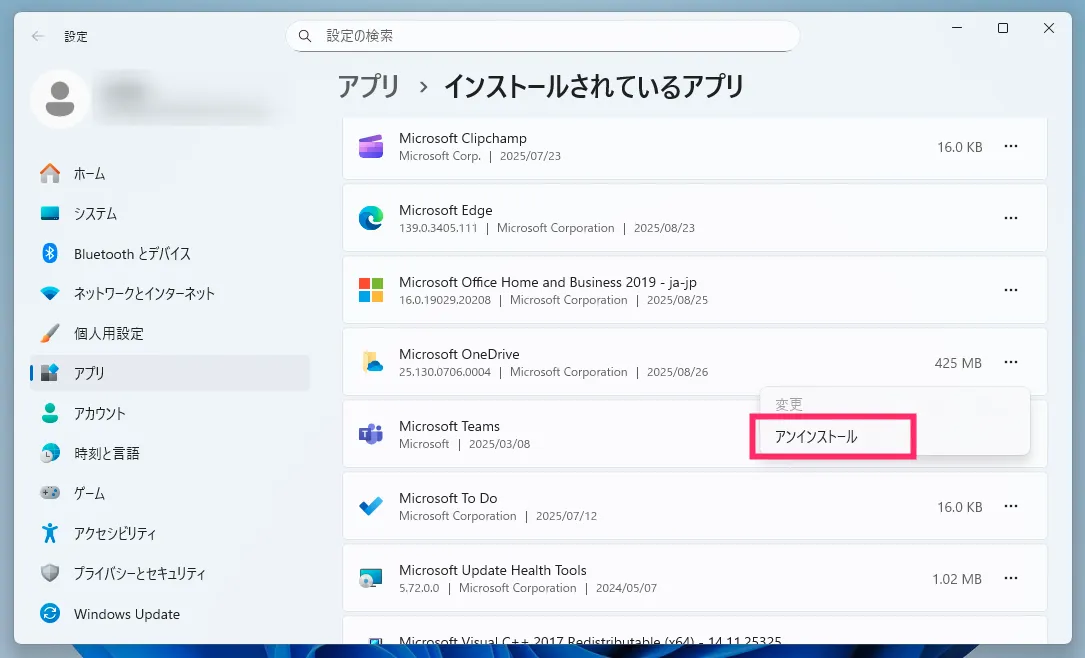The height and width of the screenshot is (658, 1085).
Task: Open the ホーム settings page
Action: (x=170, y=173)
